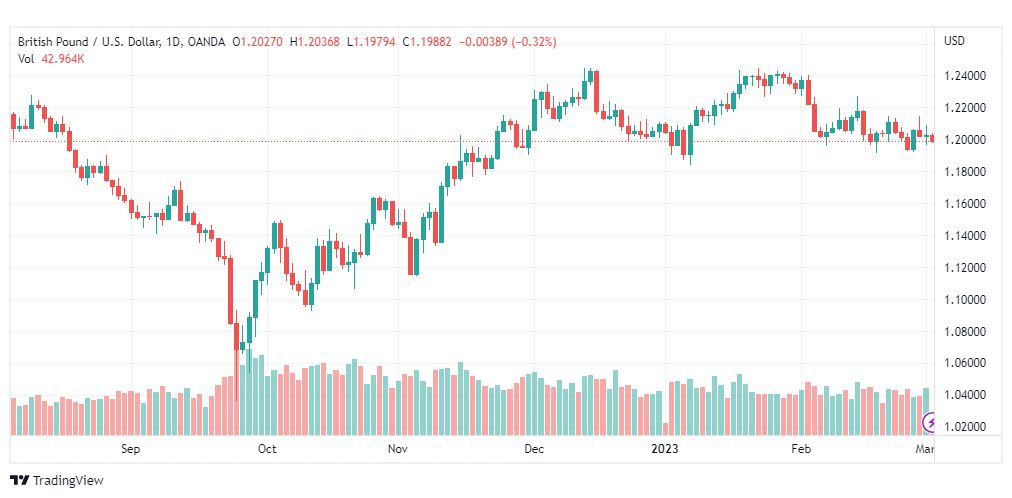
Task: Click the -0.00389 (-0.32%) change value
Action: (508, 42)
